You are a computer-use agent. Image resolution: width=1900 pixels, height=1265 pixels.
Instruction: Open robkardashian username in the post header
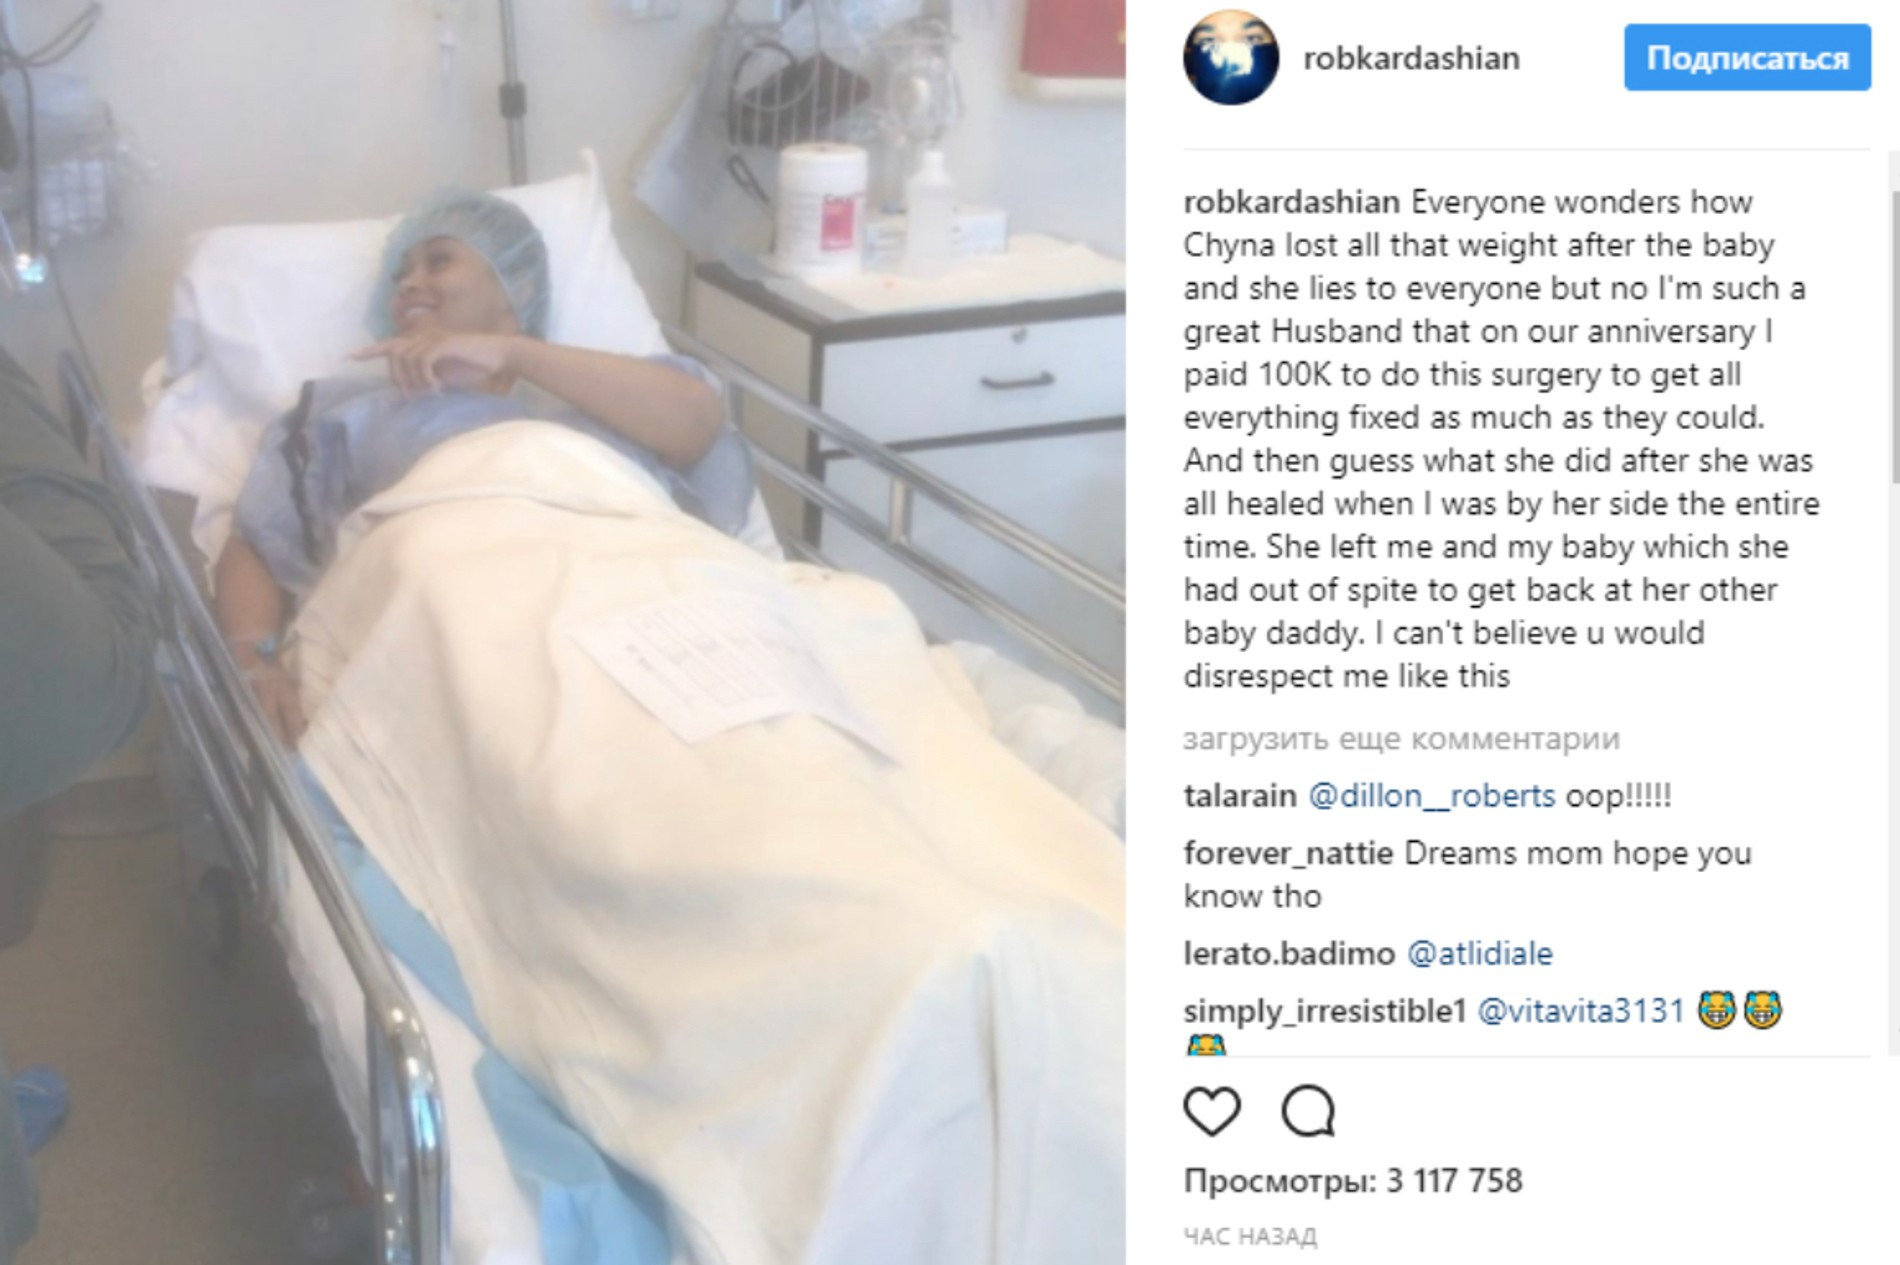coord(1411,58)
